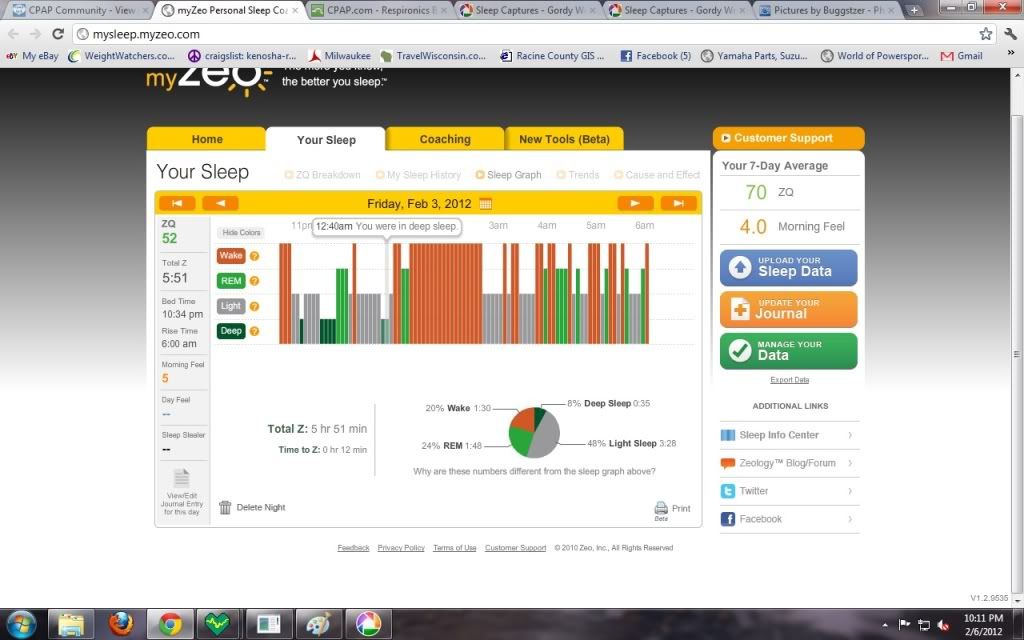This screenshot has width=1024, height=640.
Task: Open Firefox from the taskbar
Action: [121, 624]
